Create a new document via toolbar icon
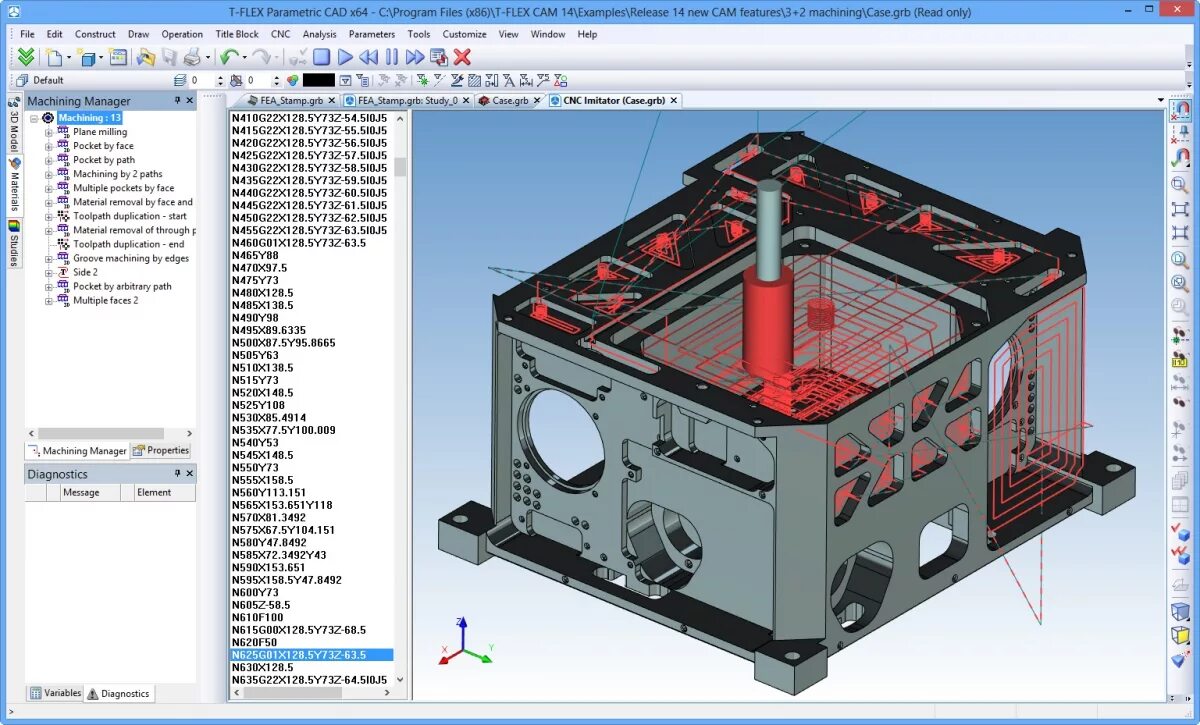The height and width of the screenshot is (725, 1200). (53, 57)
